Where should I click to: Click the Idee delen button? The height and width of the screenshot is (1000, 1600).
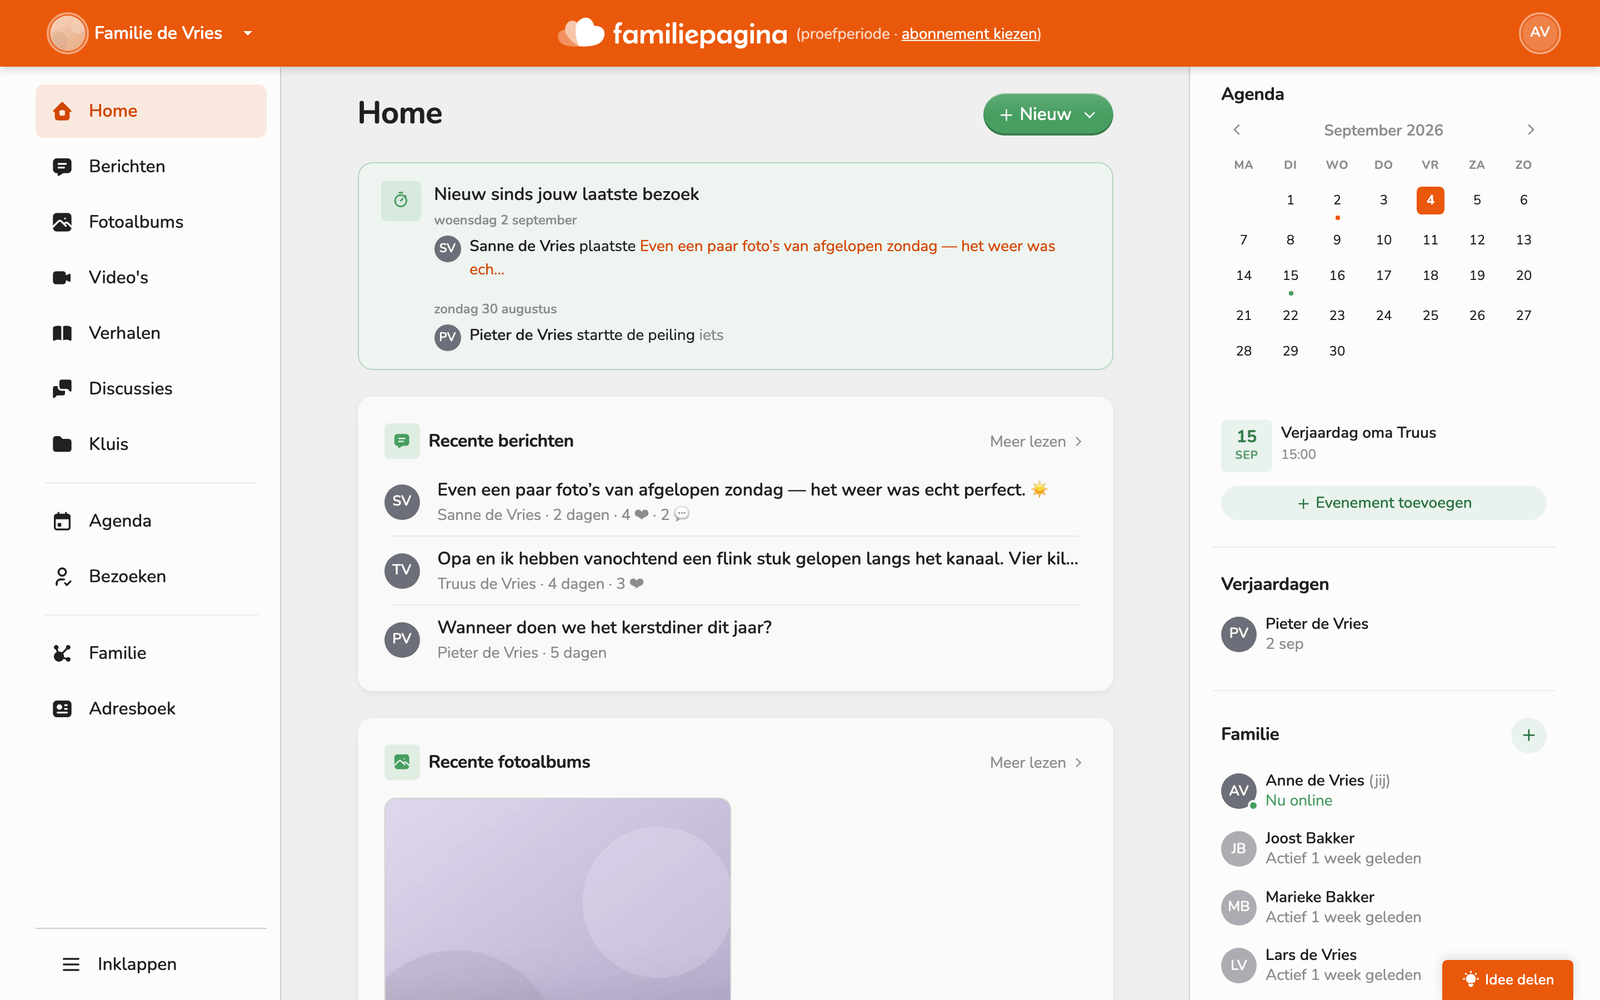click(x=1507, y=980)
